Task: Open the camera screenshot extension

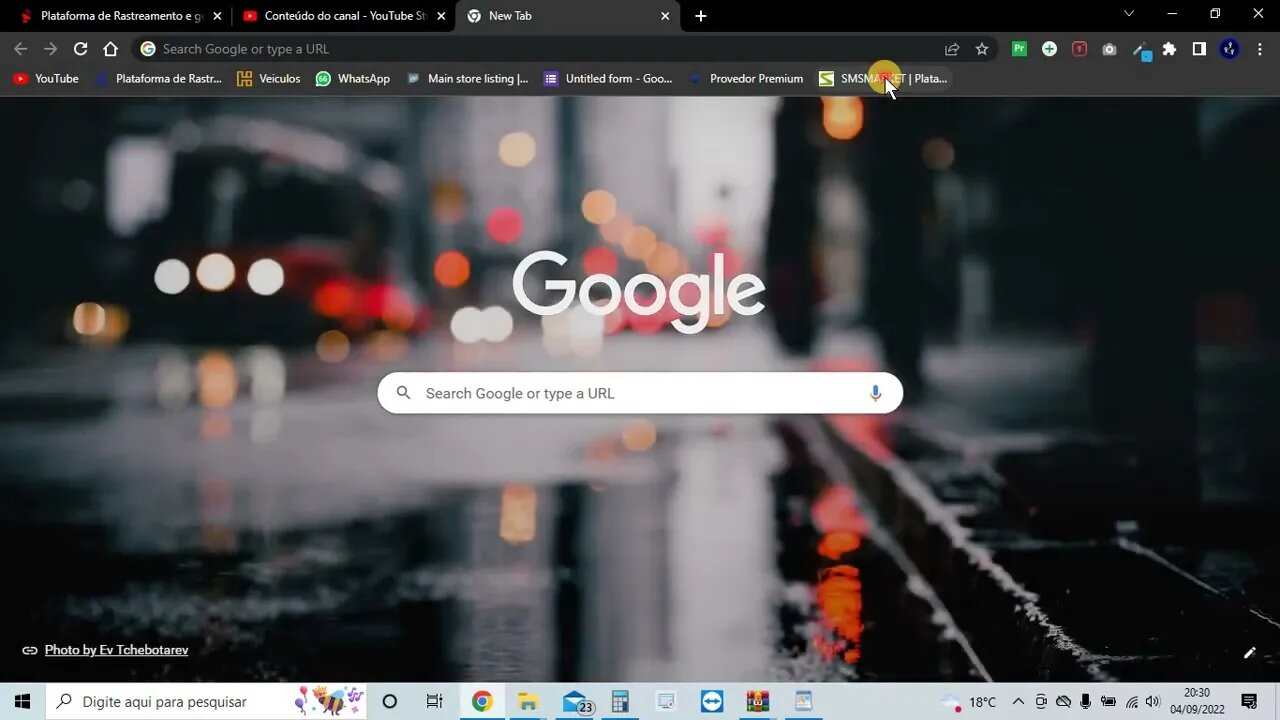Action: point(1109,49)
